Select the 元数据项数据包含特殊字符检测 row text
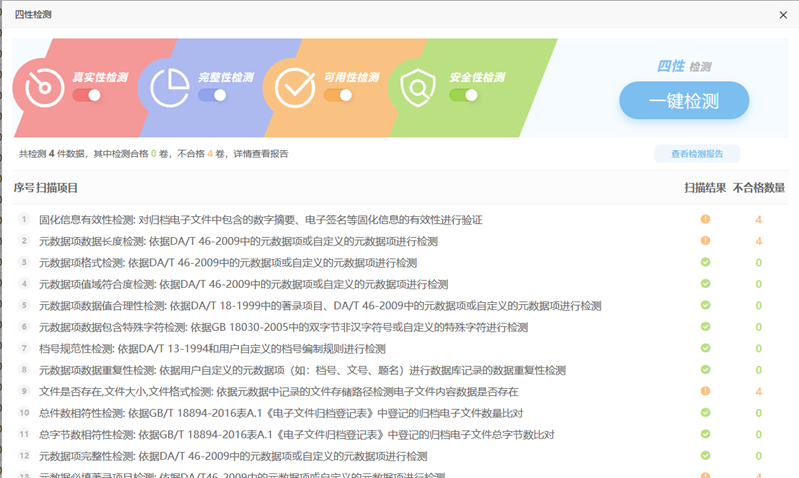This screenshot has height=478, width=799. [283, 327]
